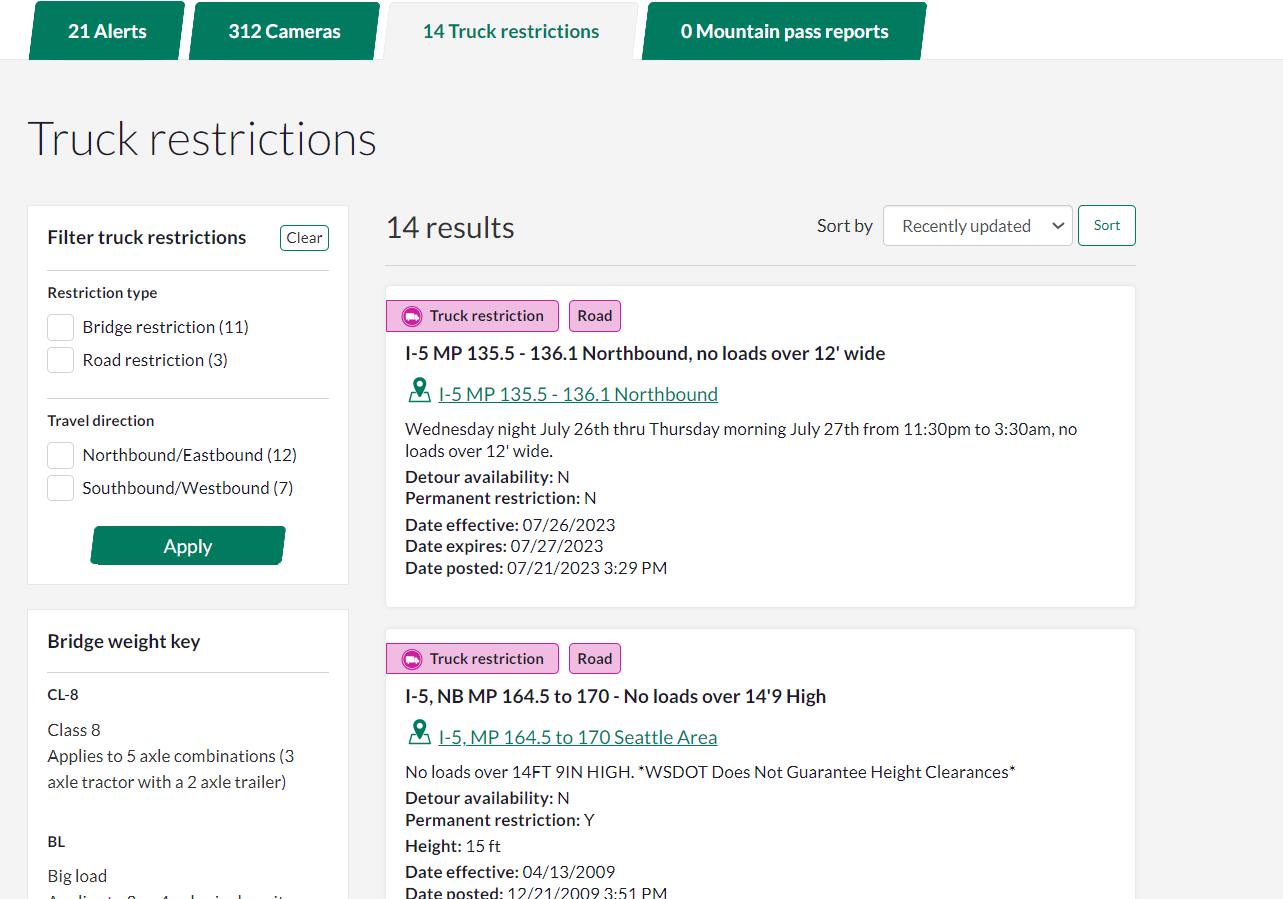Click the Road tag on the first result
This screenshot has height=899, width=1283.
tap(594, 316)
